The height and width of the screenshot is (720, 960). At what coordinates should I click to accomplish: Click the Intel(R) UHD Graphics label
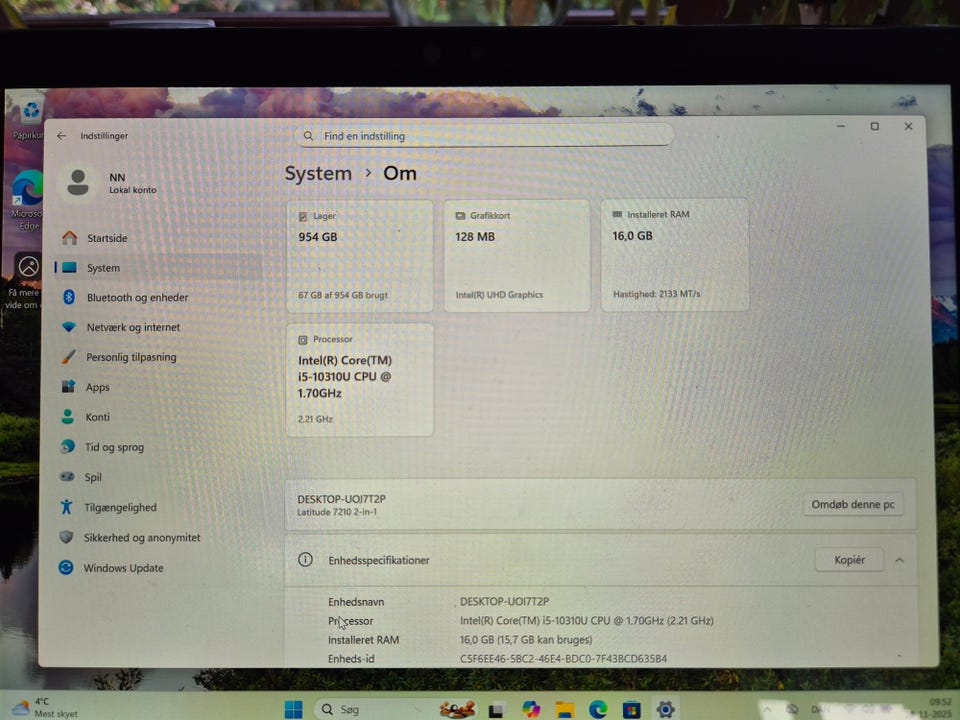coord(499,295)
